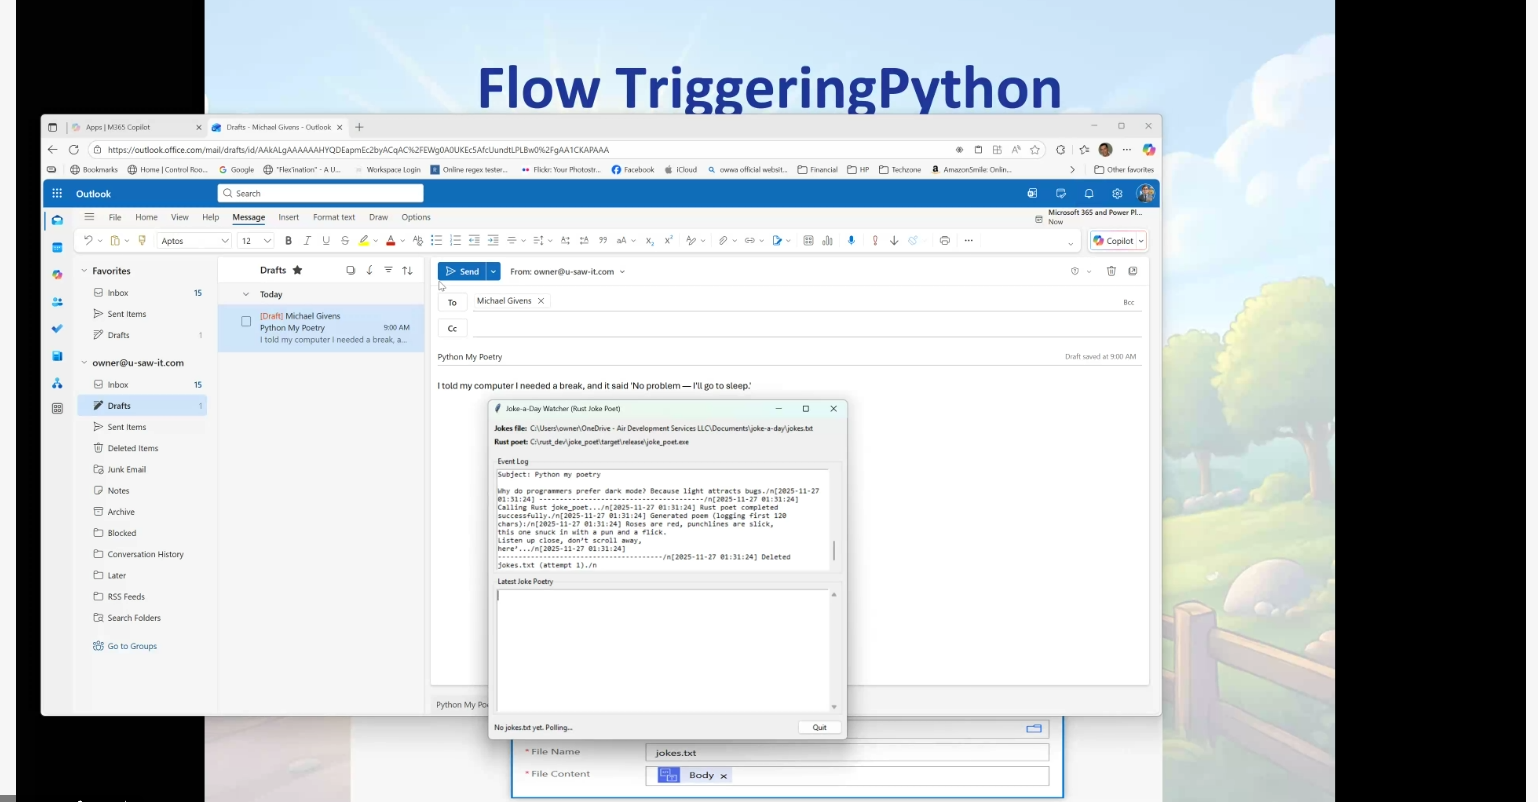Open the Send options dropdown arrow
The width and height of the screenshot is (1538, 802).
click(x=494, y=271)
